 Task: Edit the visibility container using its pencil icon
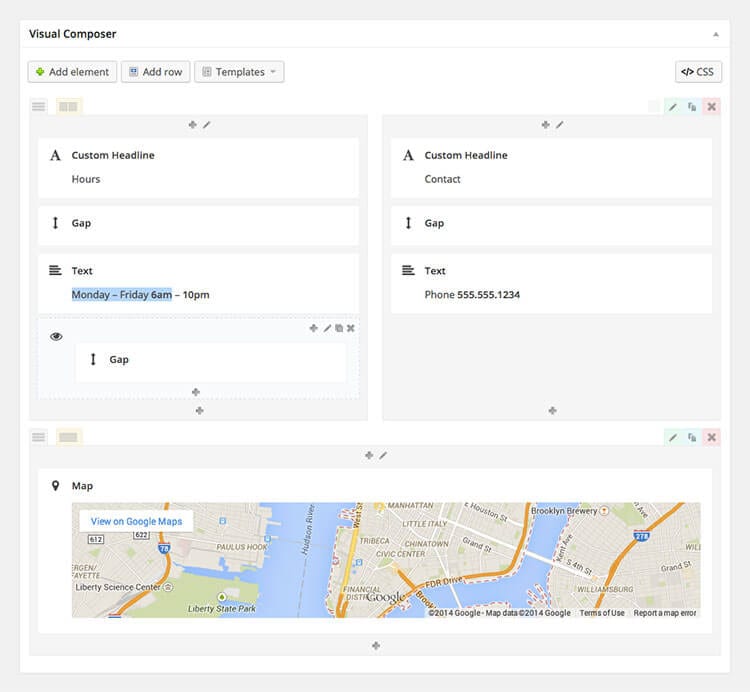pos(327,328)
